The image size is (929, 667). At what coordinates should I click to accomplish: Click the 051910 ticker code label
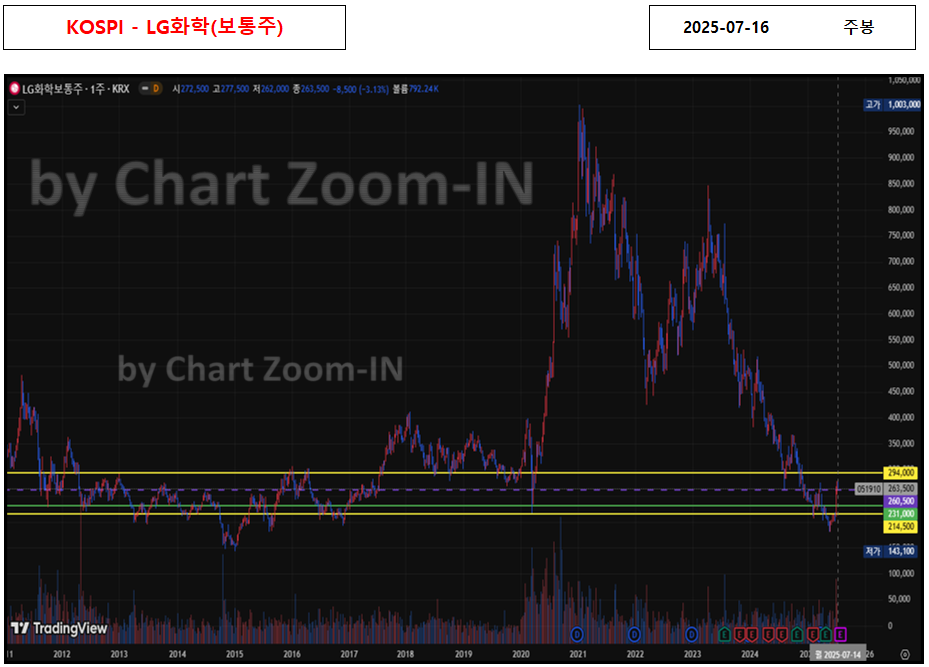(x=869, y=489)
